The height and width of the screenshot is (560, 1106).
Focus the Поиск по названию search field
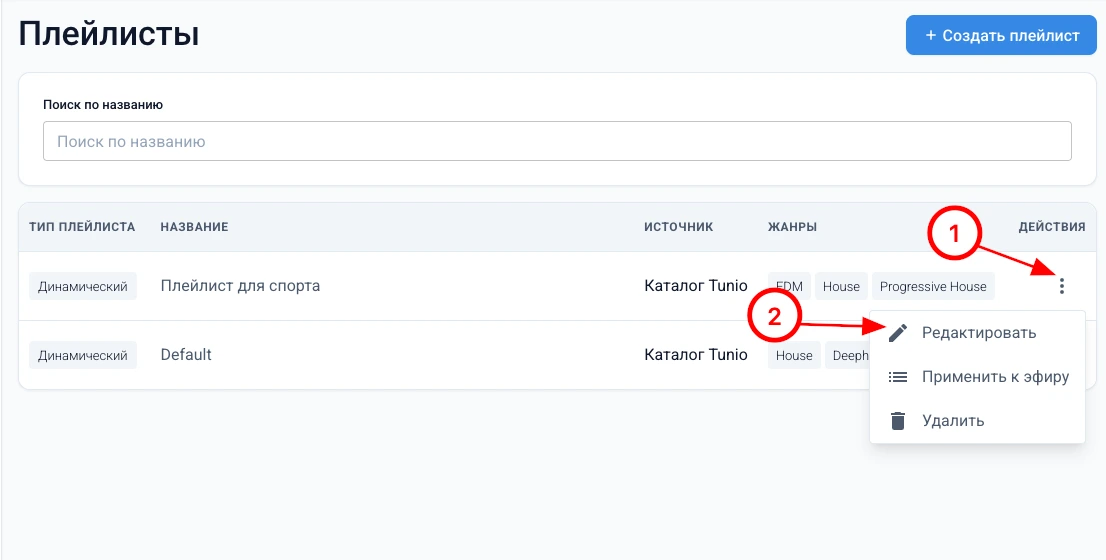(557, 142)
